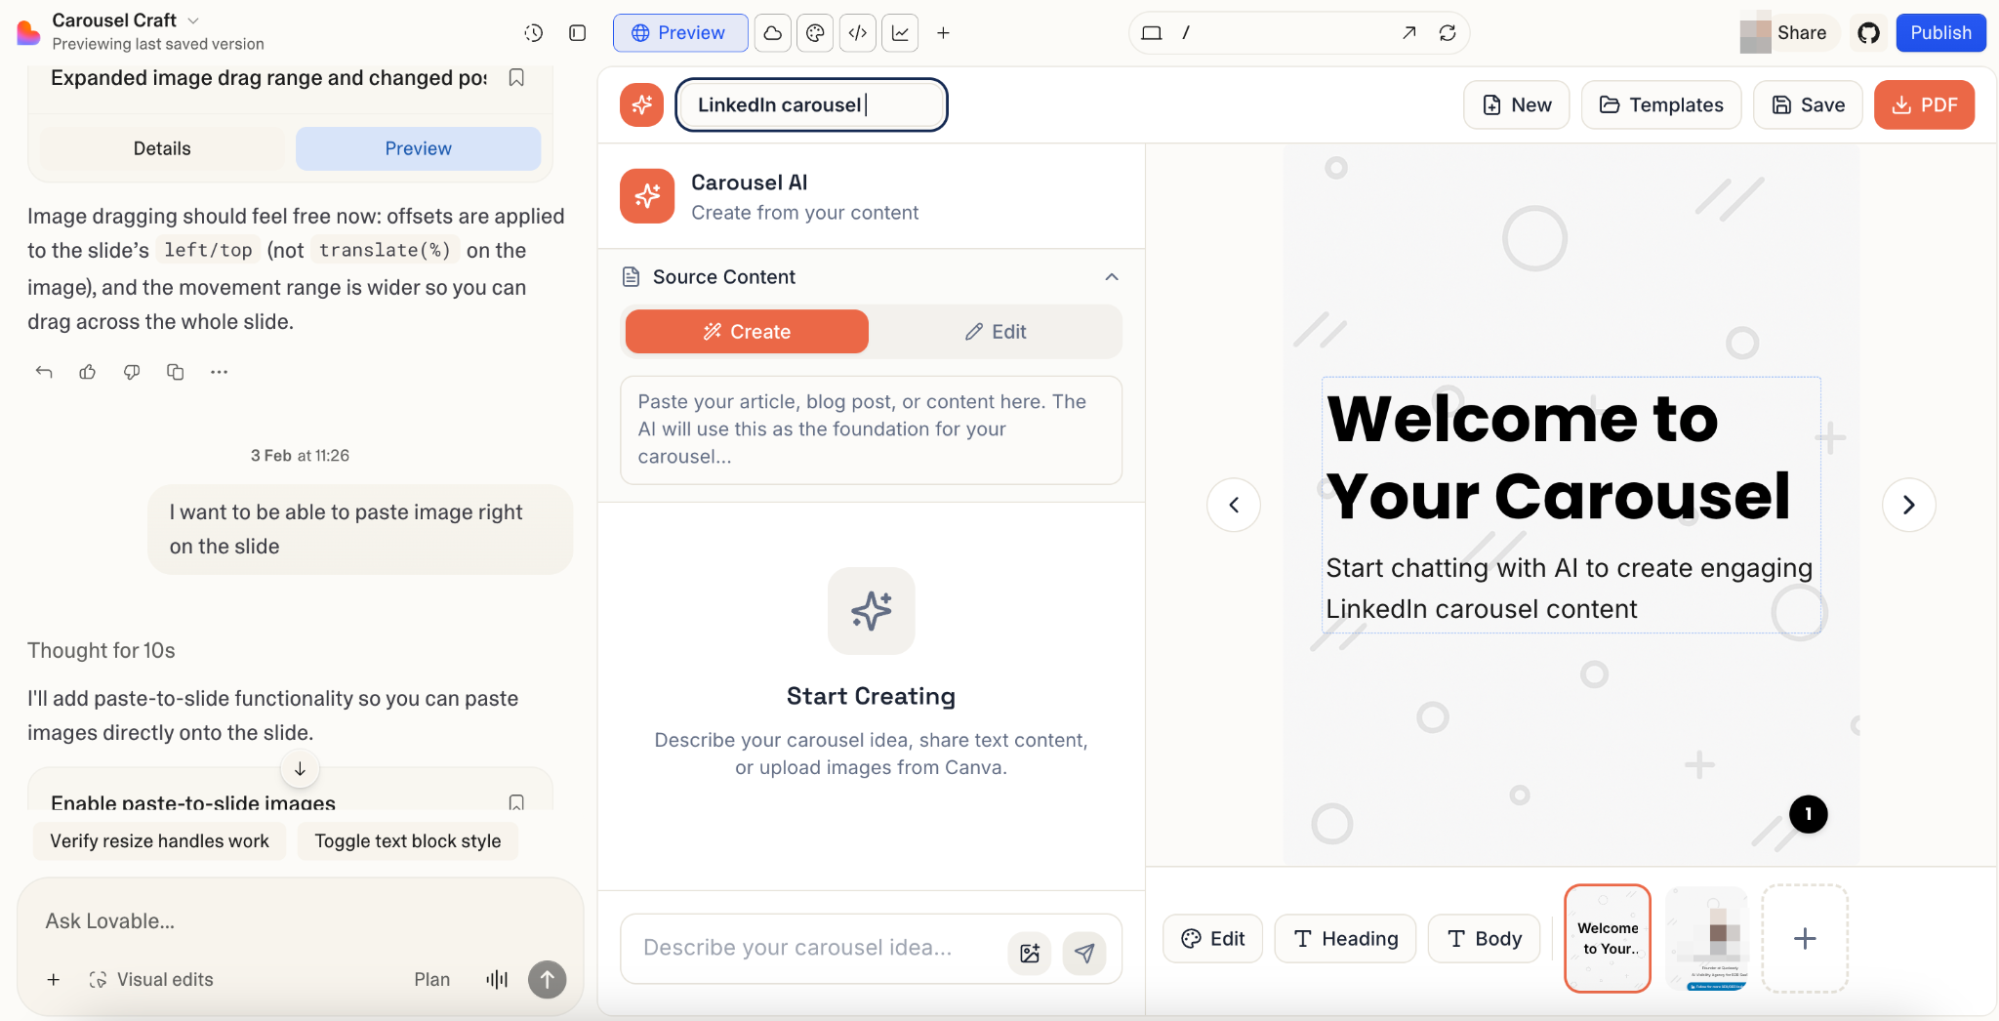Collapse the Source Content section

coord(1111,277)
